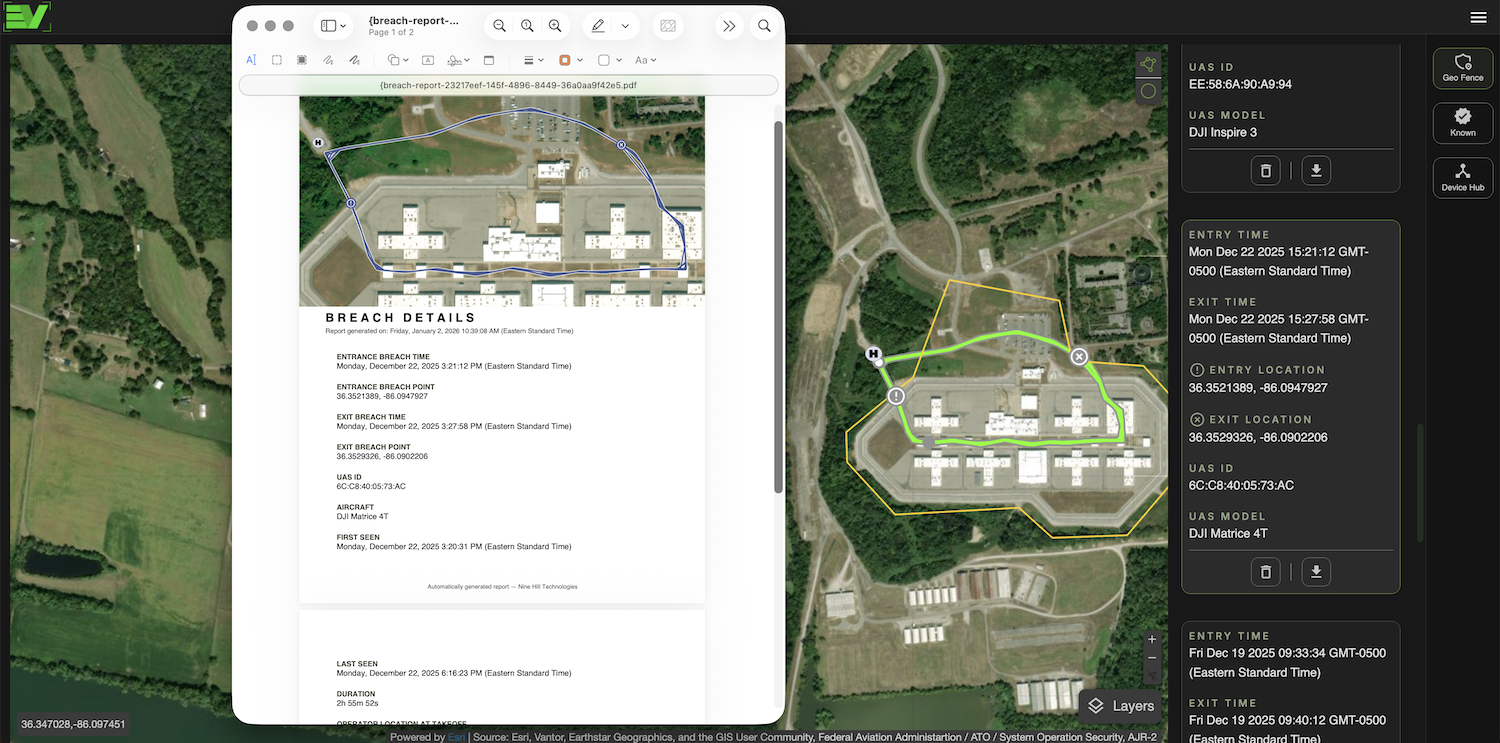The image size is (1500, 743).
Task: Switch to the Device Hub section
Action: point(1462,177)
